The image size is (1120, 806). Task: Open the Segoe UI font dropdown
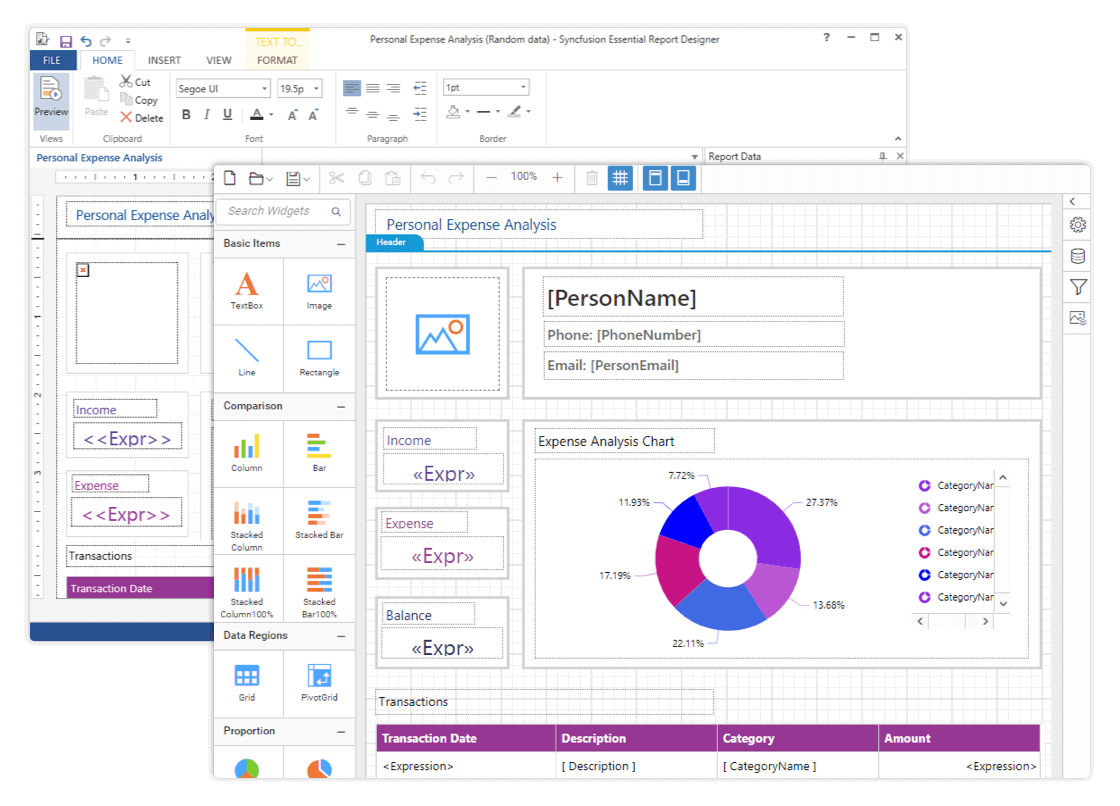[222, 89]
